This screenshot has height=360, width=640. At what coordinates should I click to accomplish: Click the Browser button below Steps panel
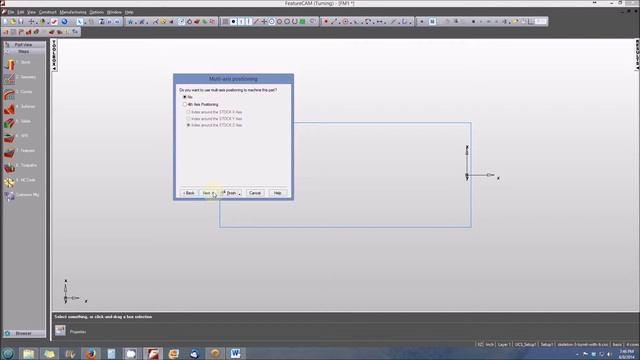coord(24,333)
